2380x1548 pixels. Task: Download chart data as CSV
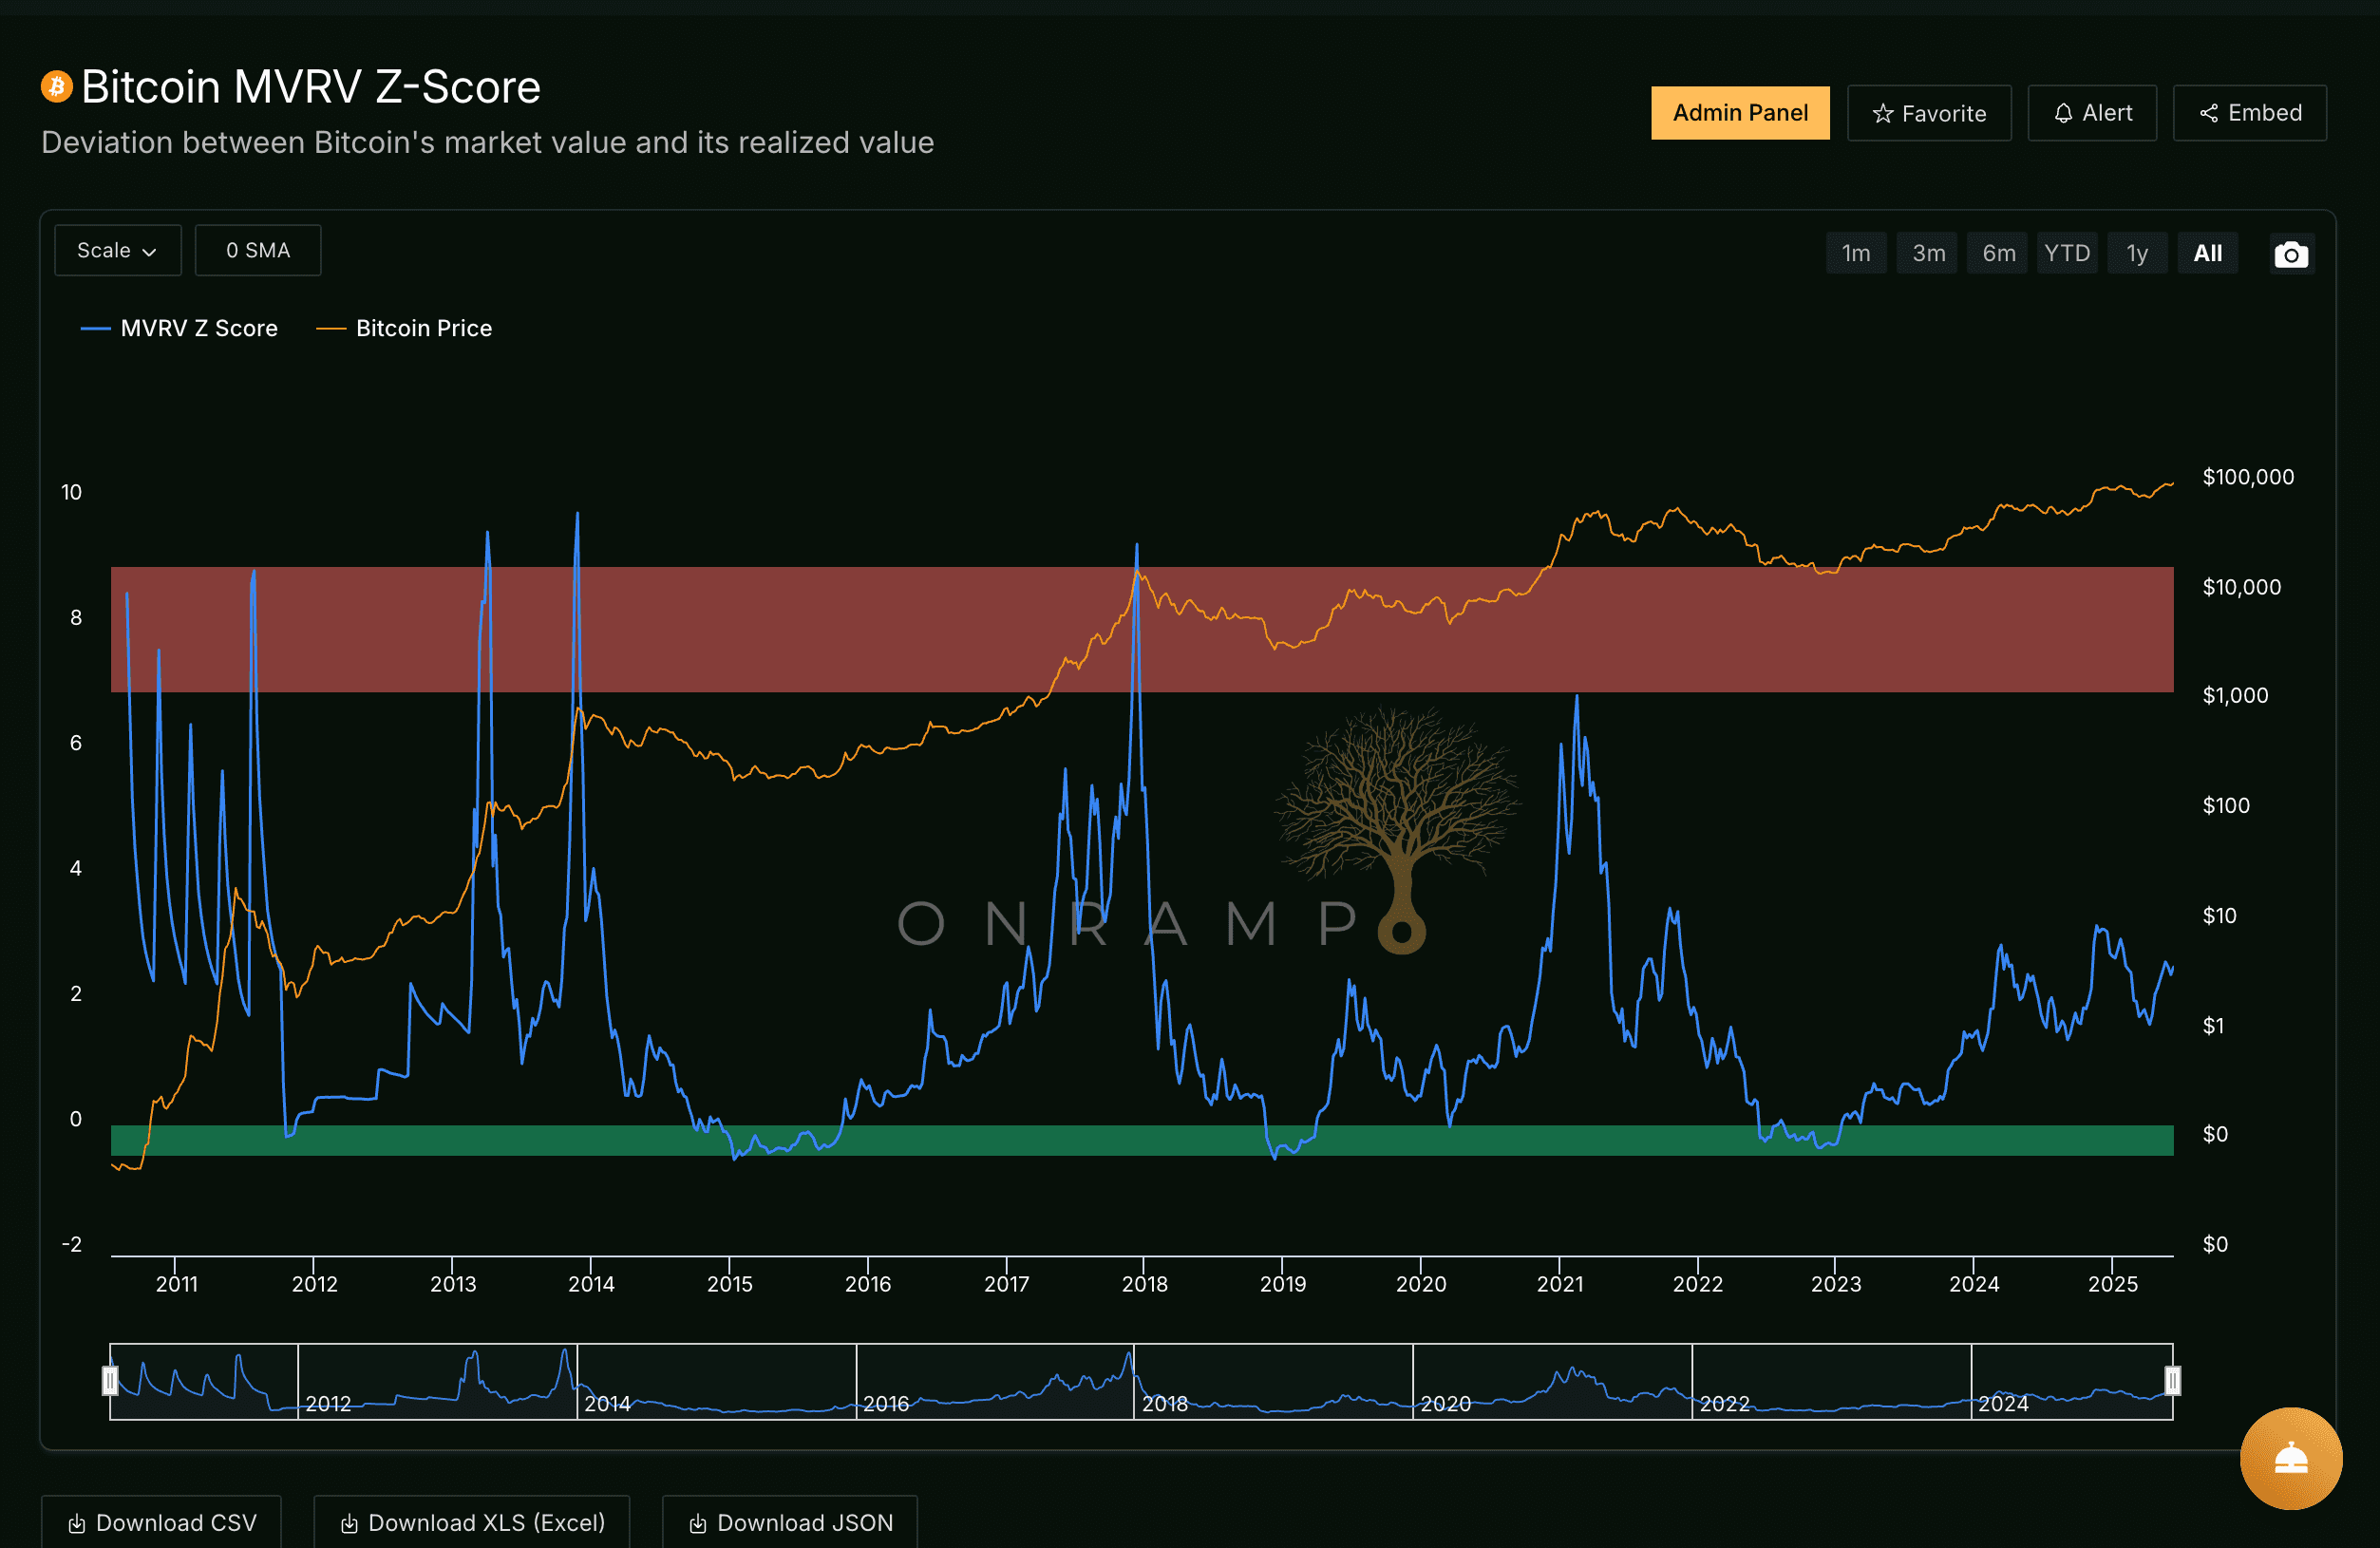pyautogui.click(x=161, y=1522)
